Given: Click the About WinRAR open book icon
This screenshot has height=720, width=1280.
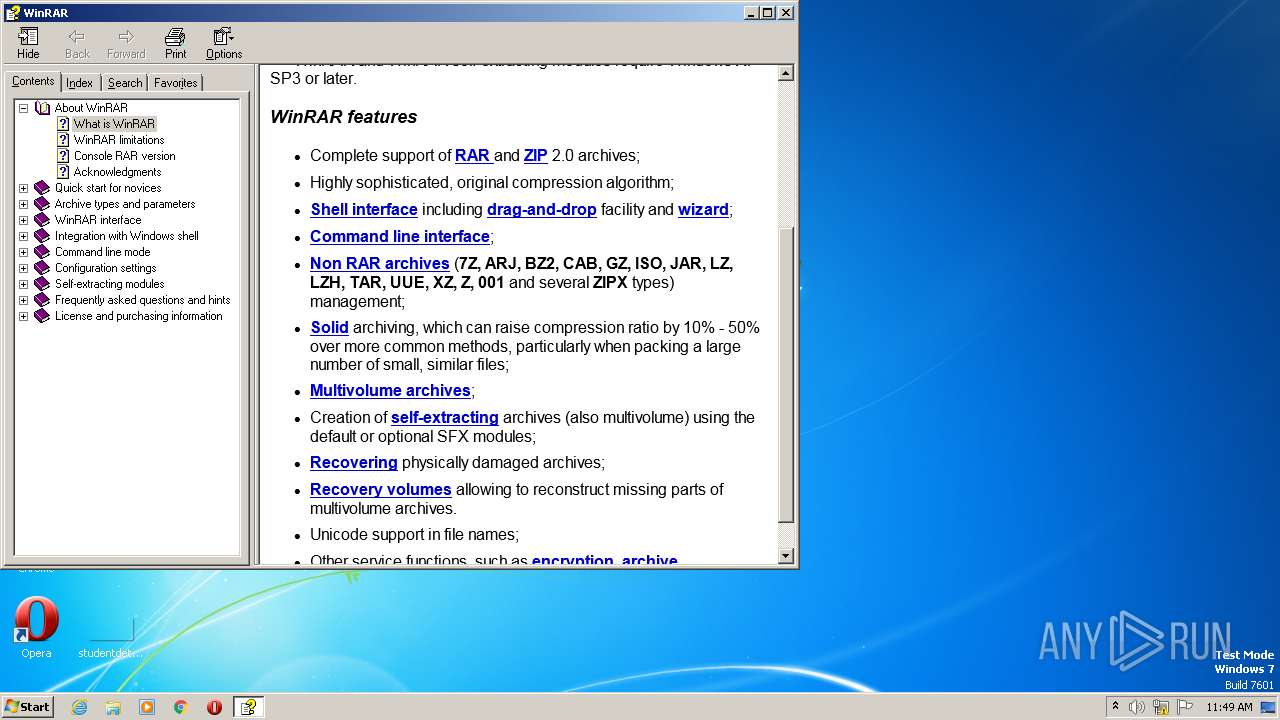Looking at the screenshot, I should pos(42,108).
